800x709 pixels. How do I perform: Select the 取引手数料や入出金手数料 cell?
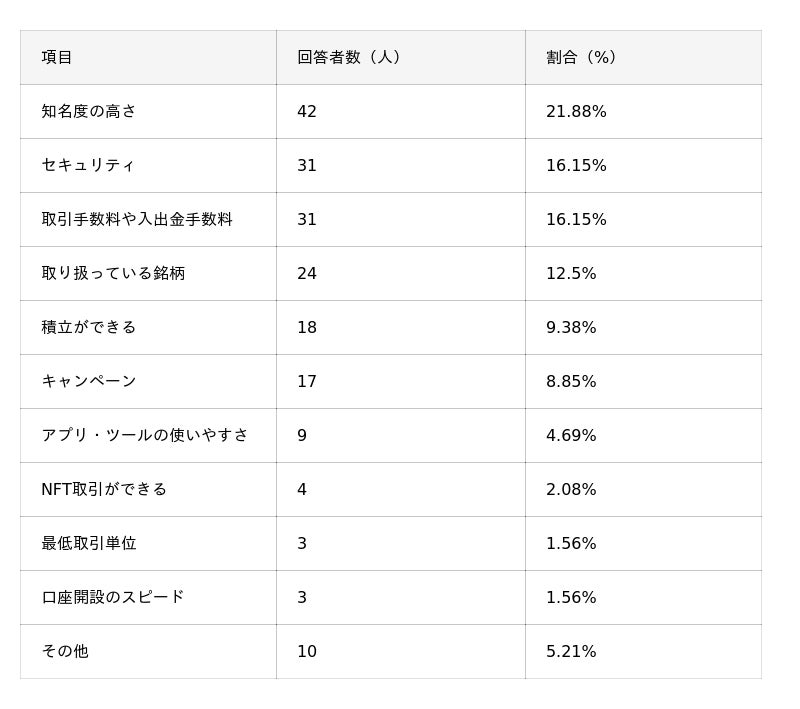[137, 219]
